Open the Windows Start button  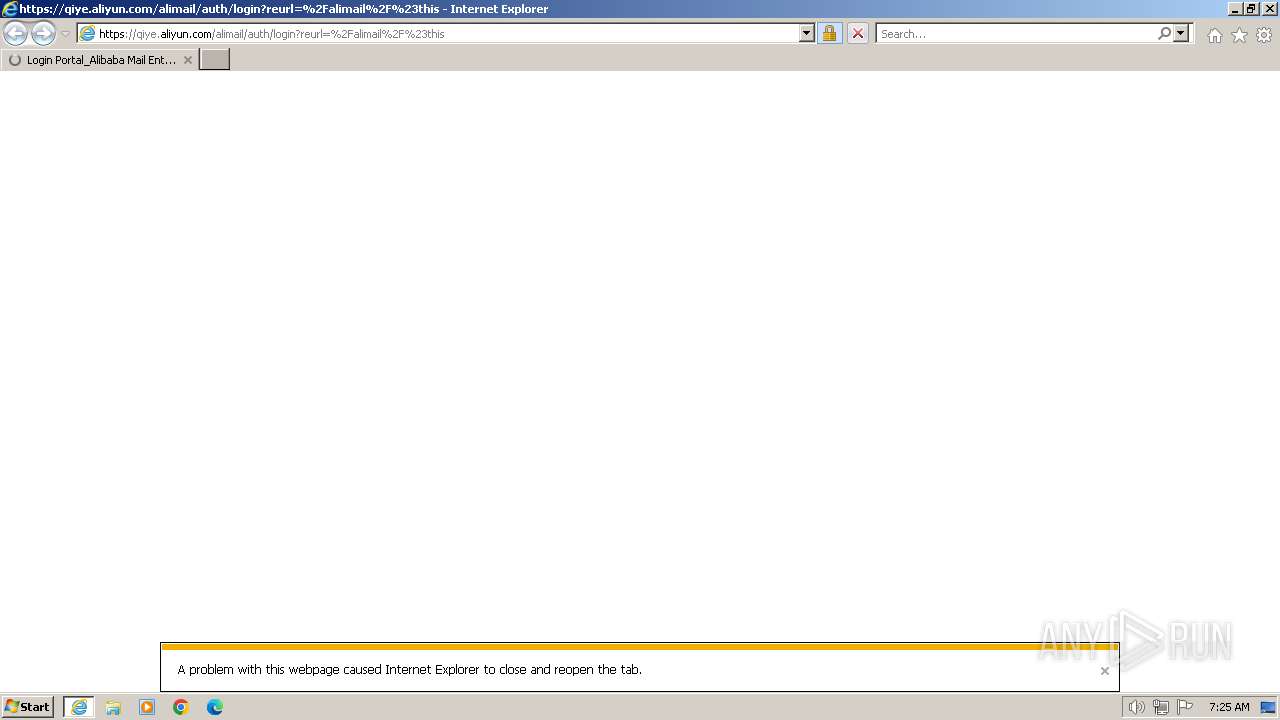28,707
